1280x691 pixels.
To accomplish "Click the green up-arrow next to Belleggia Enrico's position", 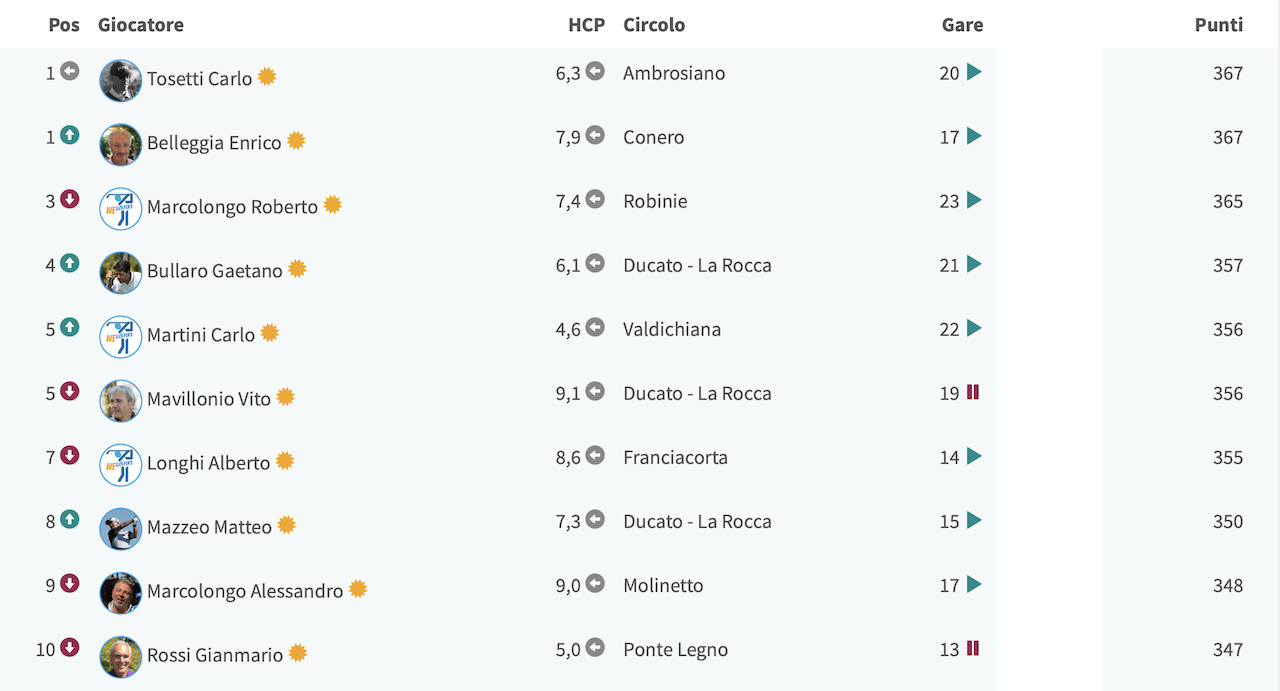I will pos(69,135).
